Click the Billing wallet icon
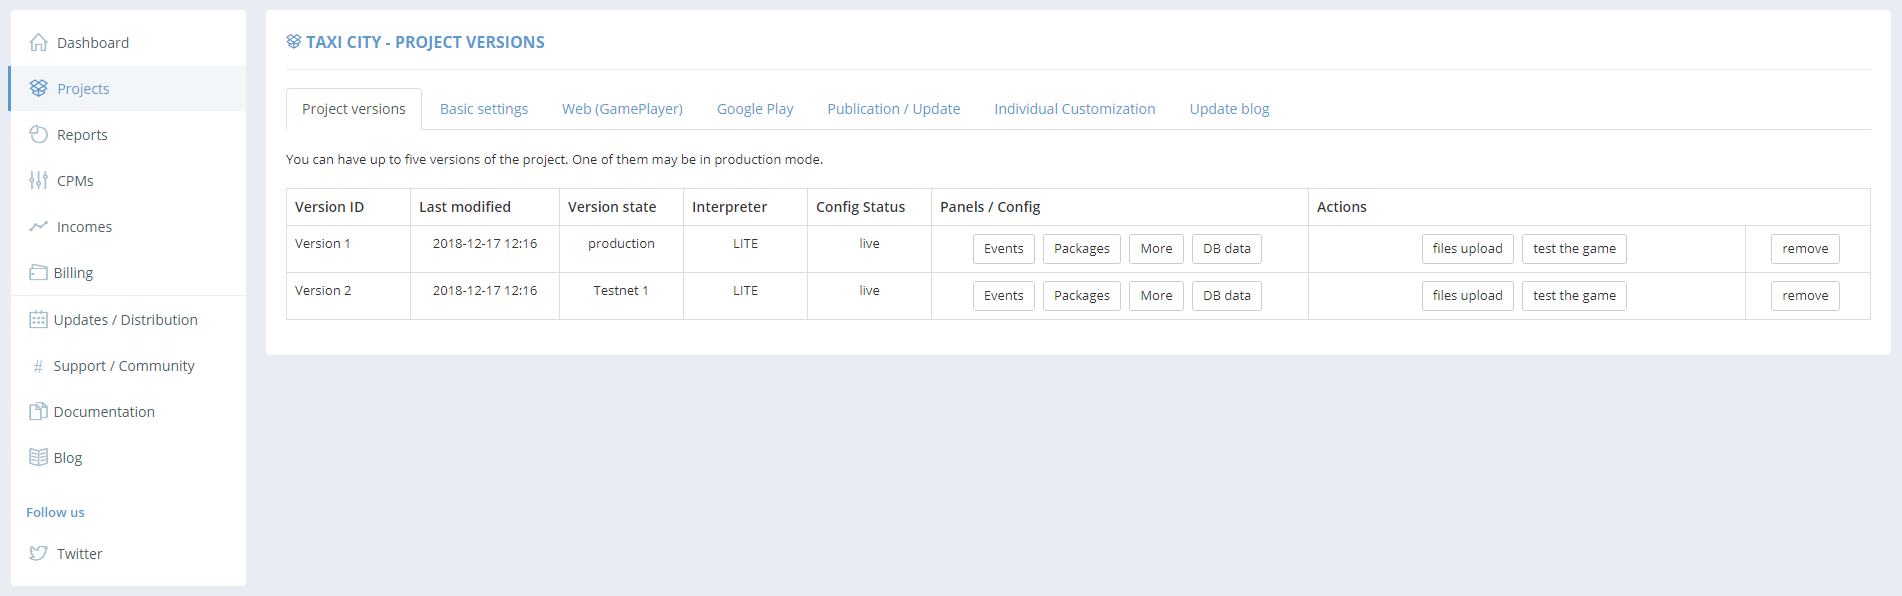 tap(38, 272)
